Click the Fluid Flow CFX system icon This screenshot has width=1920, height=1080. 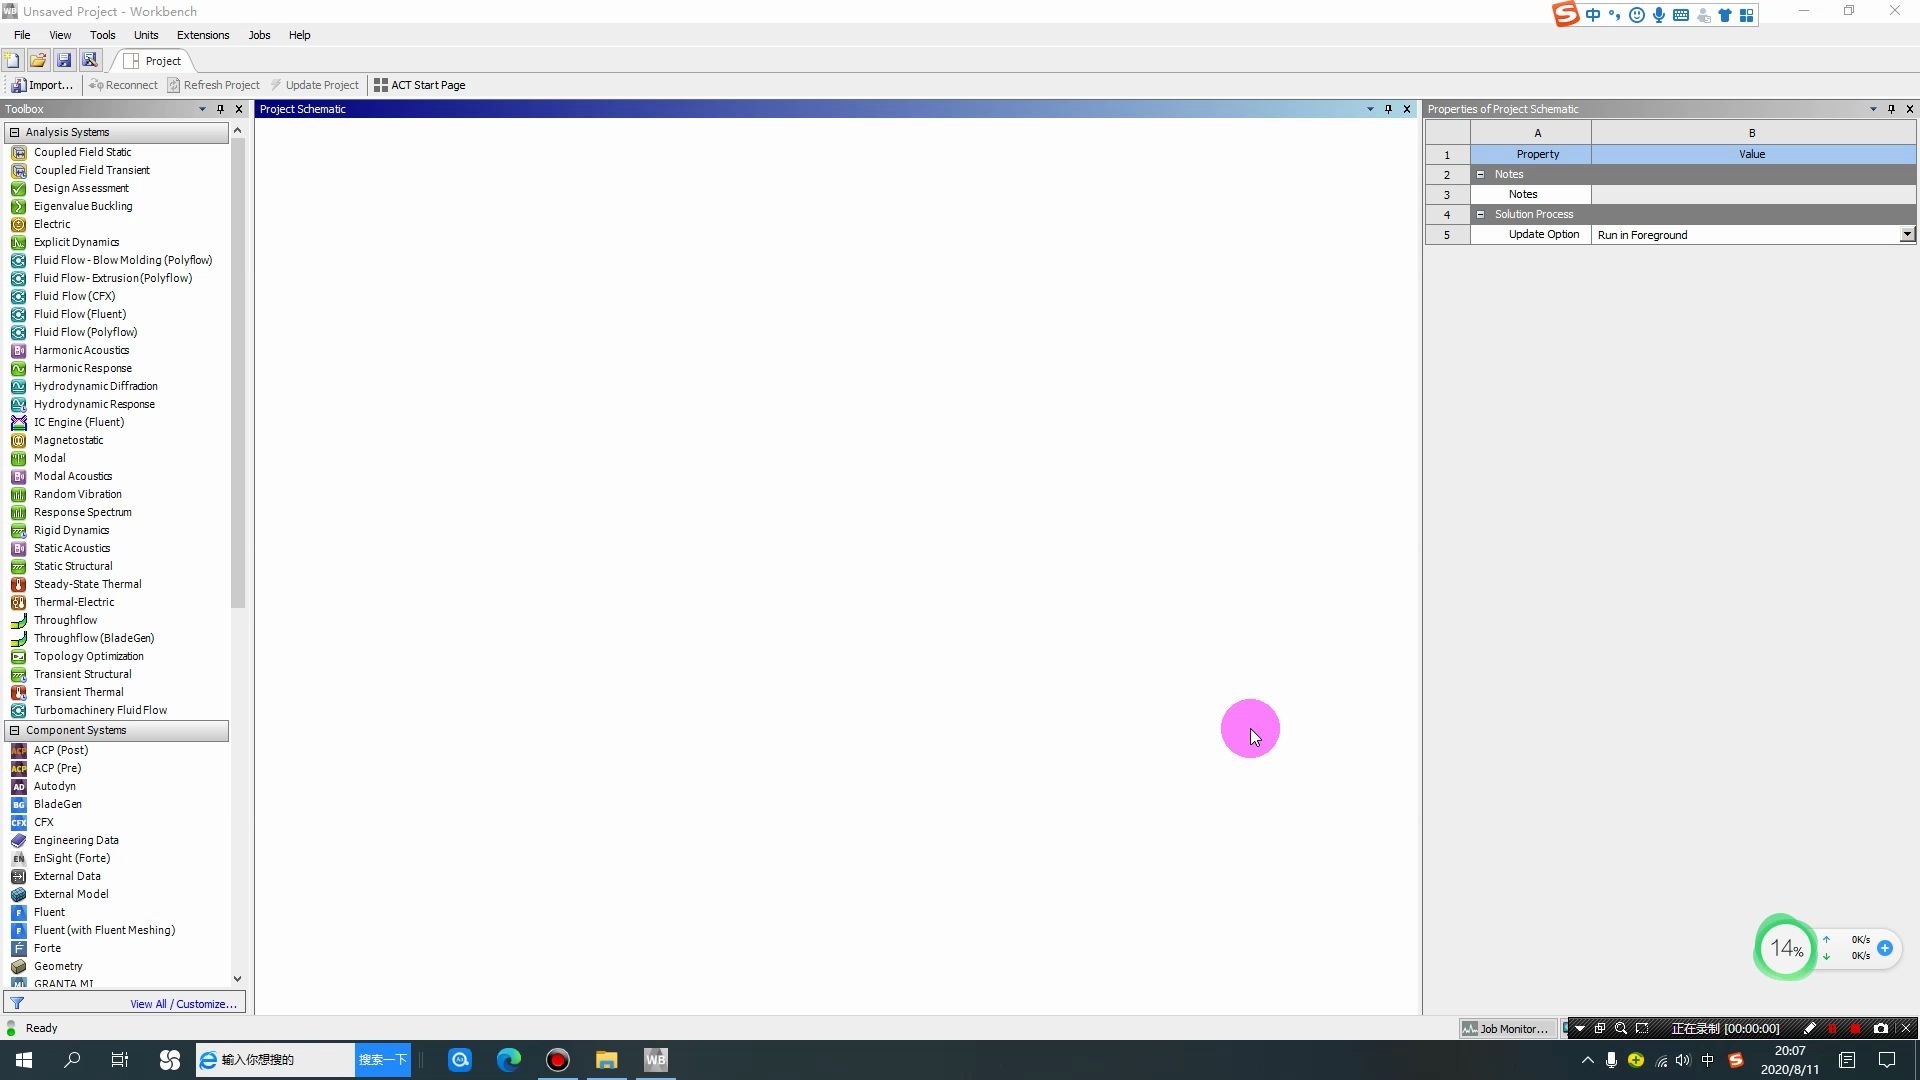[18, 295]
